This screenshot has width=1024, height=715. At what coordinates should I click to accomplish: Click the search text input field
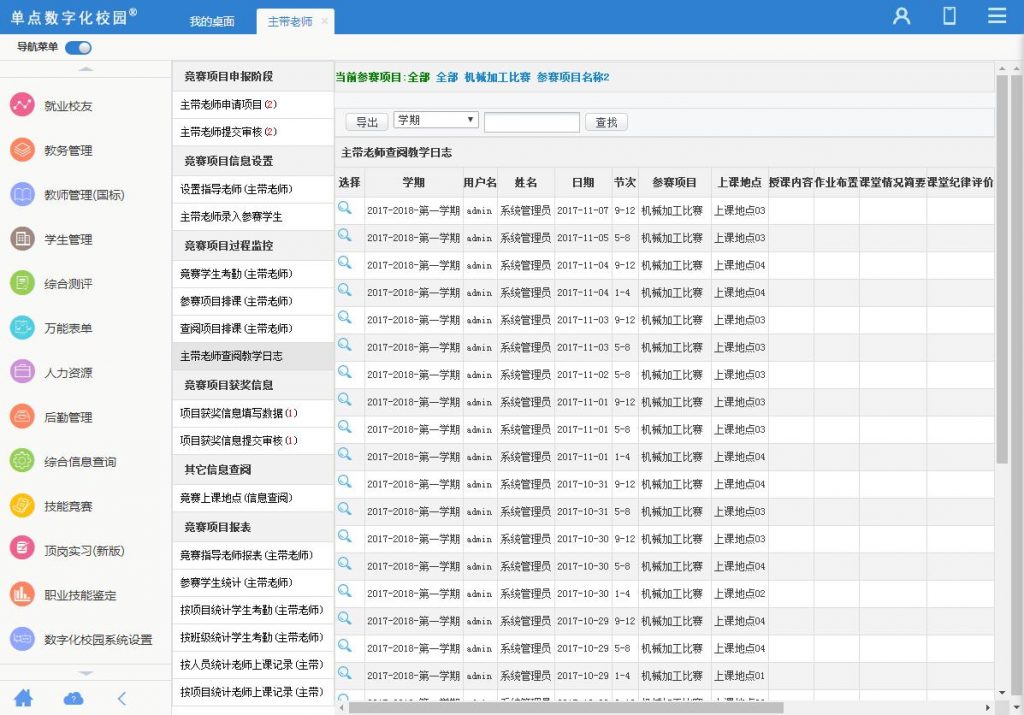532,122
